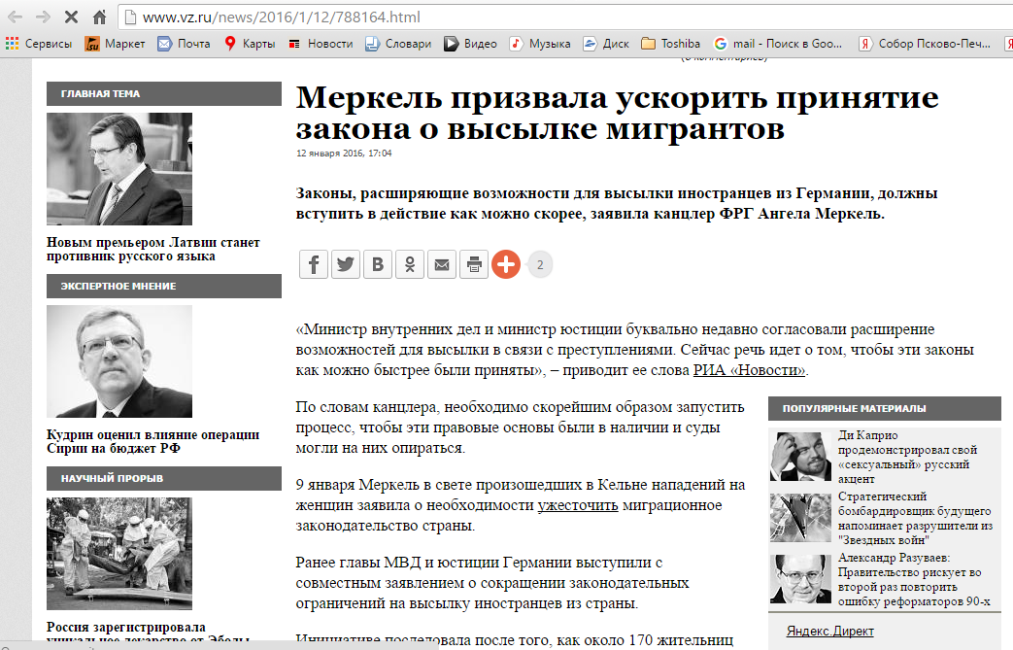
Task: Click the date '12 января 2016, 17:04'
Action: click(x=344, y=153)
